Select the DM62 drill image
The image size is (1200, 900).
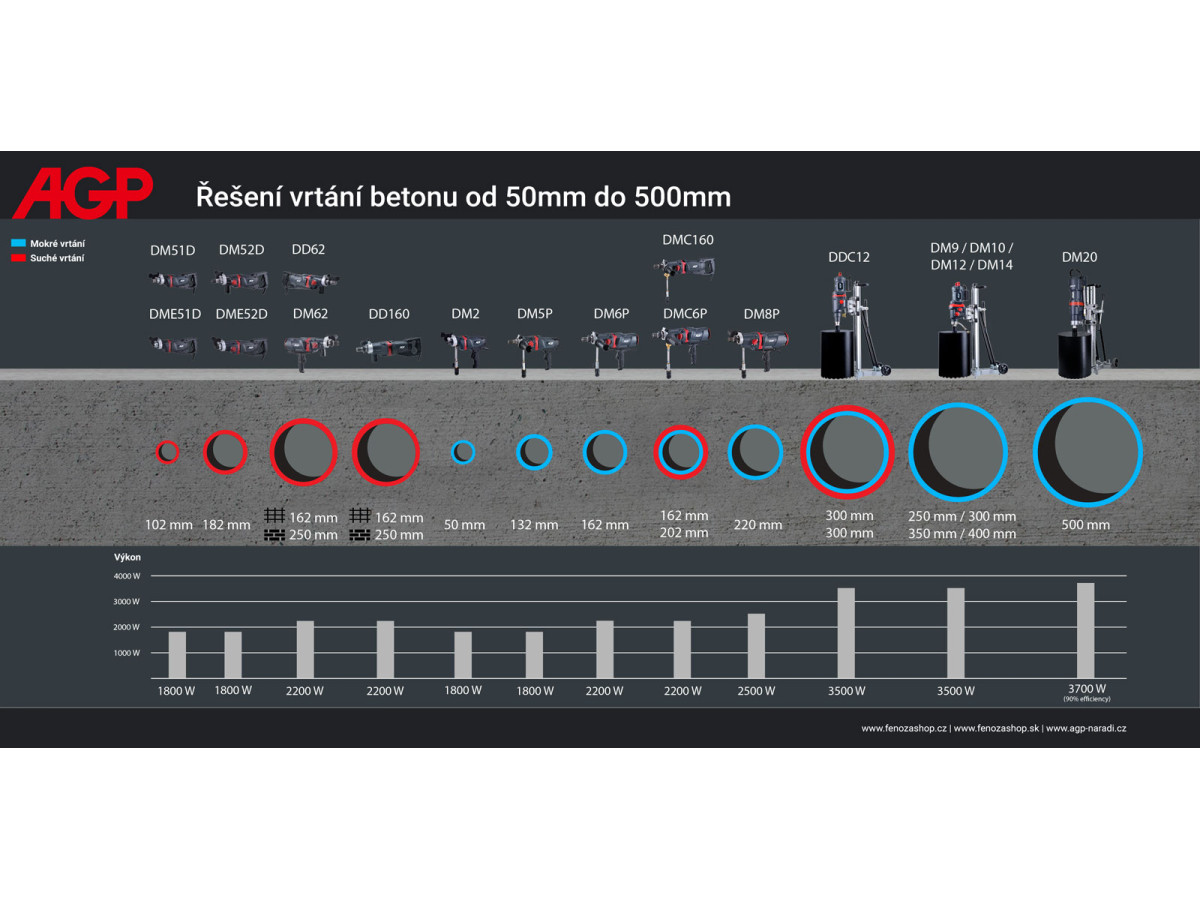[x=311, y=350]
